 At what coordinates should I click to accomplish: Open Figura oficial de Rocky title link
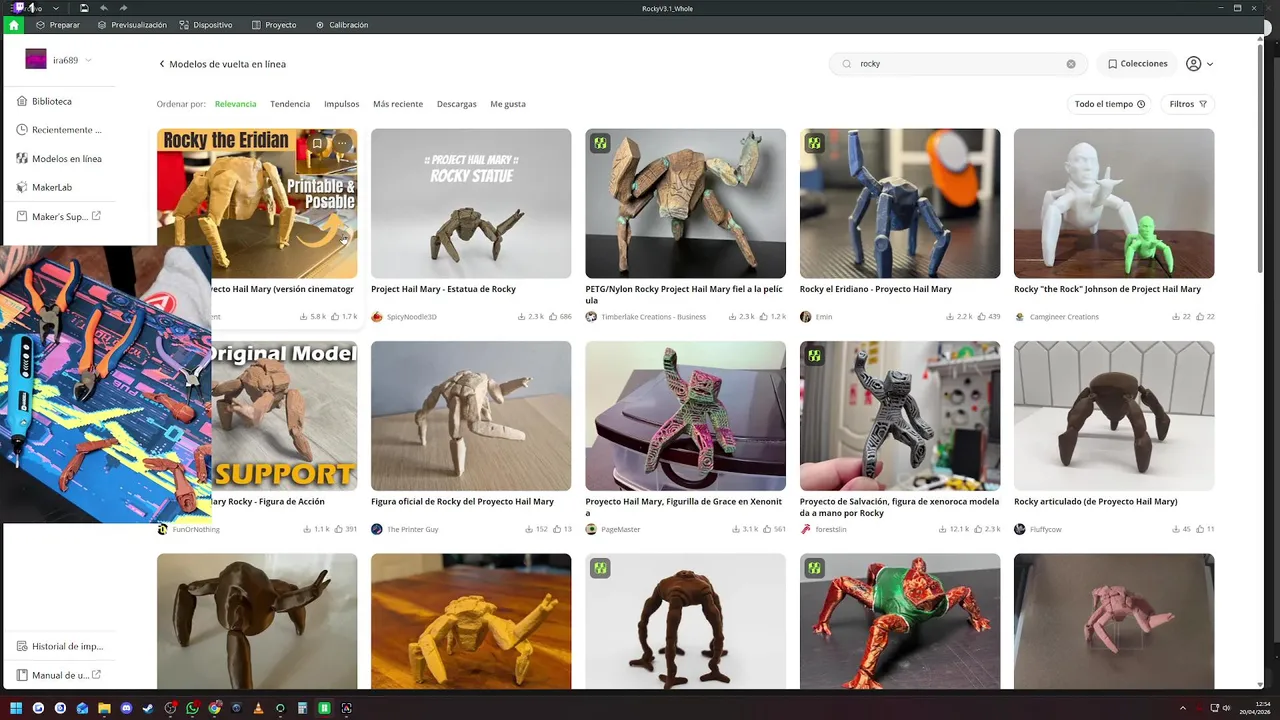tap(462, 502)
